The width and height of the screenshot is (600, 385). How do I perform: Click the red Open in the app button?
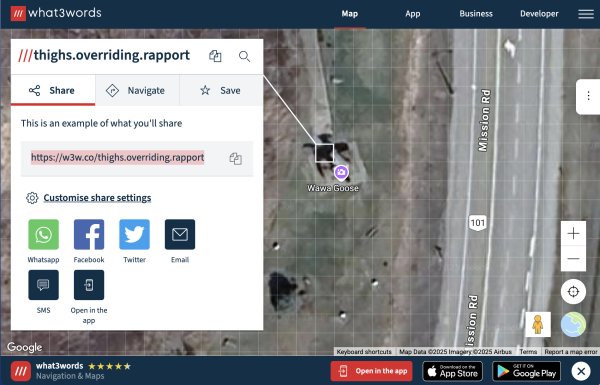[372, 371]
